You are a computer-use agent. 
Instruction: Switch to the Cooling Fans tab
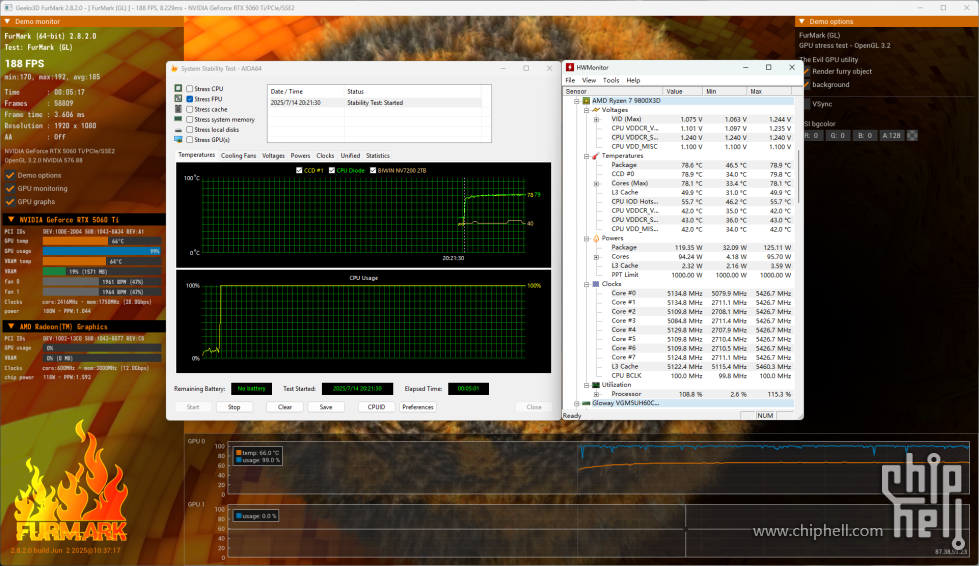239,155
